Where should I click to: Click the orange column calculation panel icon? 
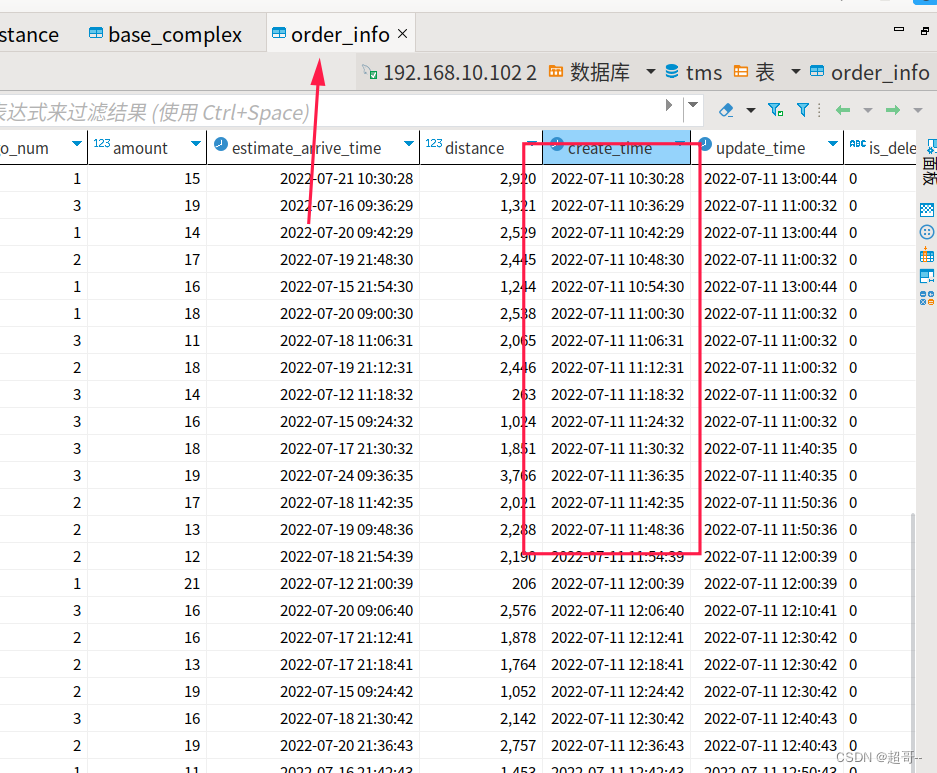click(927, 255)
